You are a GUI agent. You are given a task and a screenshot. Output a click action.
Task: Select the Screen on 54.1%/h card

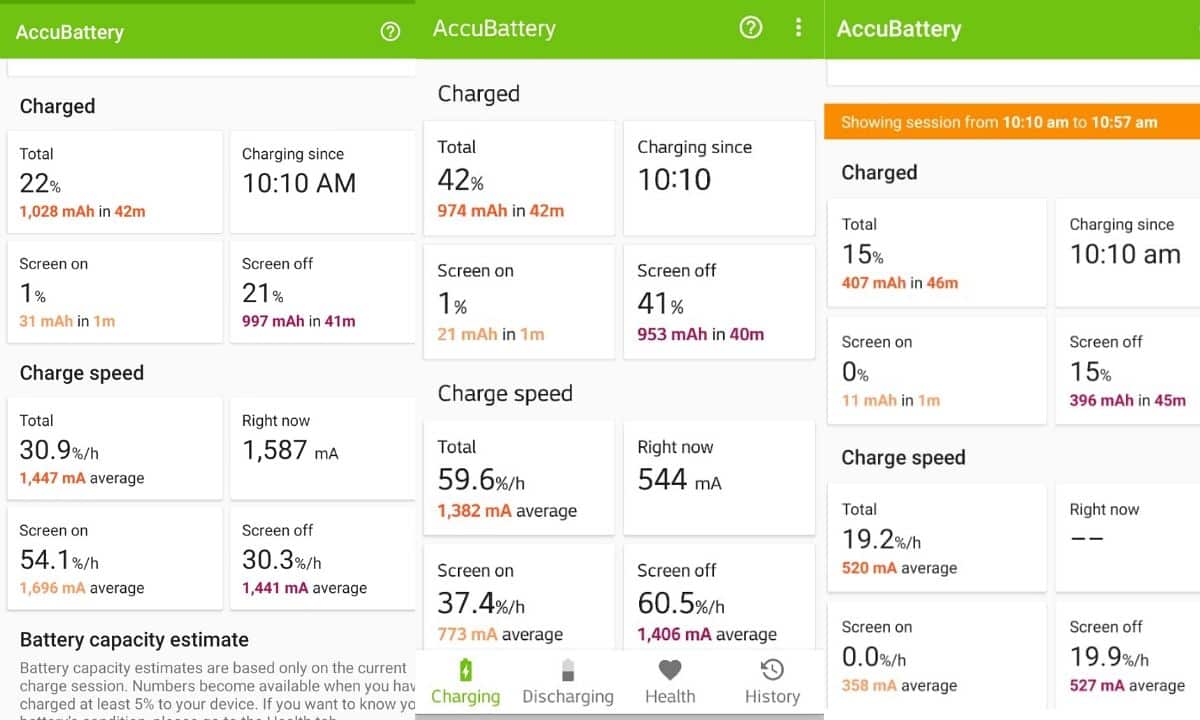point(114,558)
